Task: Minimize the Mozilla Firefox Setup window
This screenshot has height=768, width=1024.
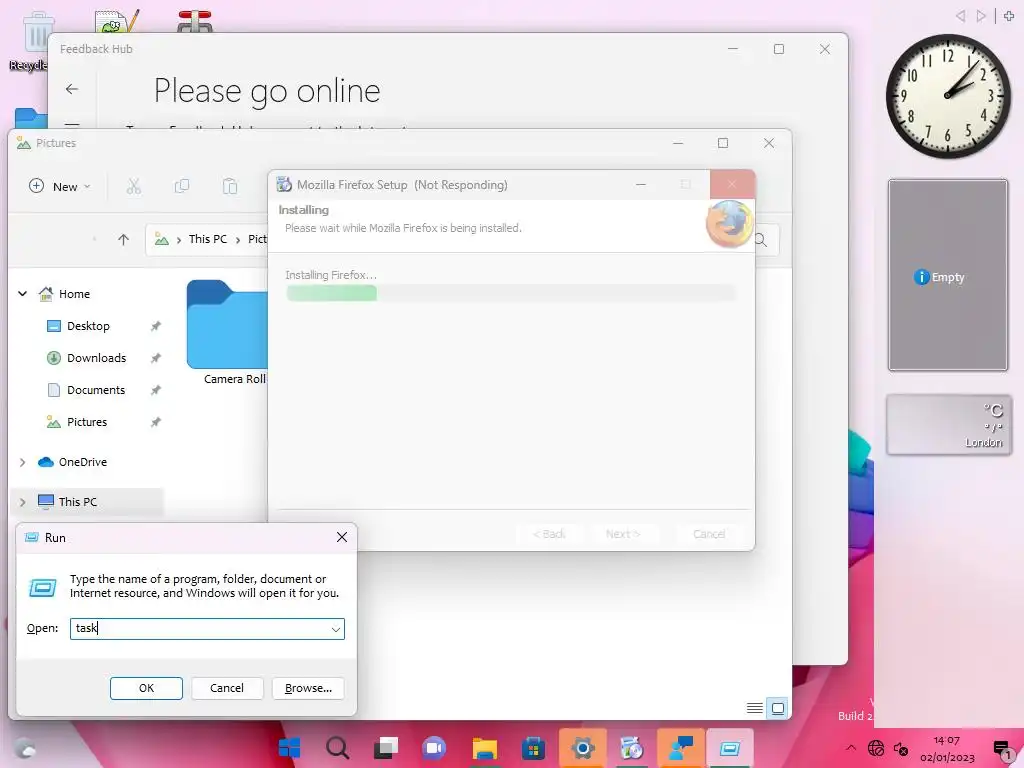Action: [641, 185]
